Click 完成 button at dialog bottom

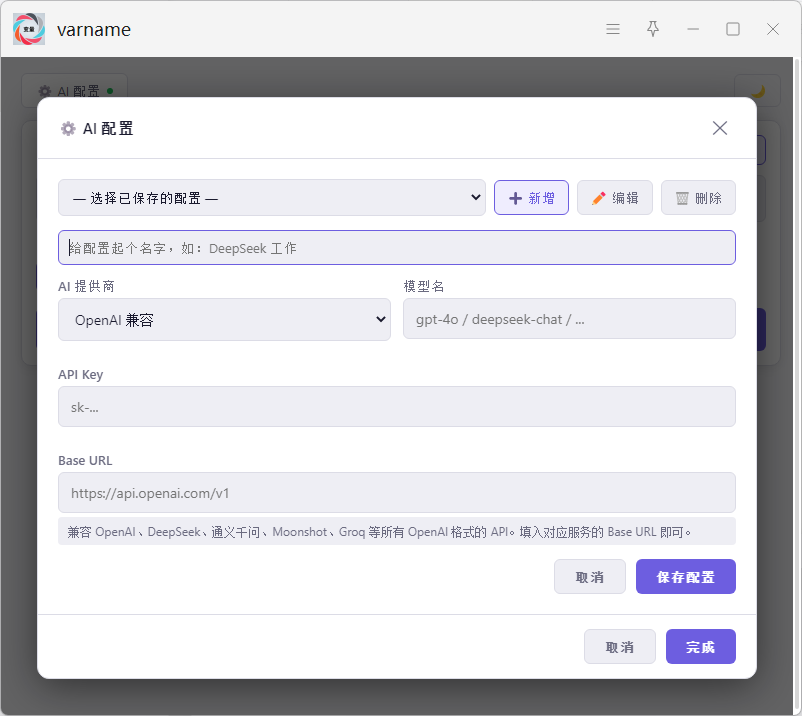point(701,647)
